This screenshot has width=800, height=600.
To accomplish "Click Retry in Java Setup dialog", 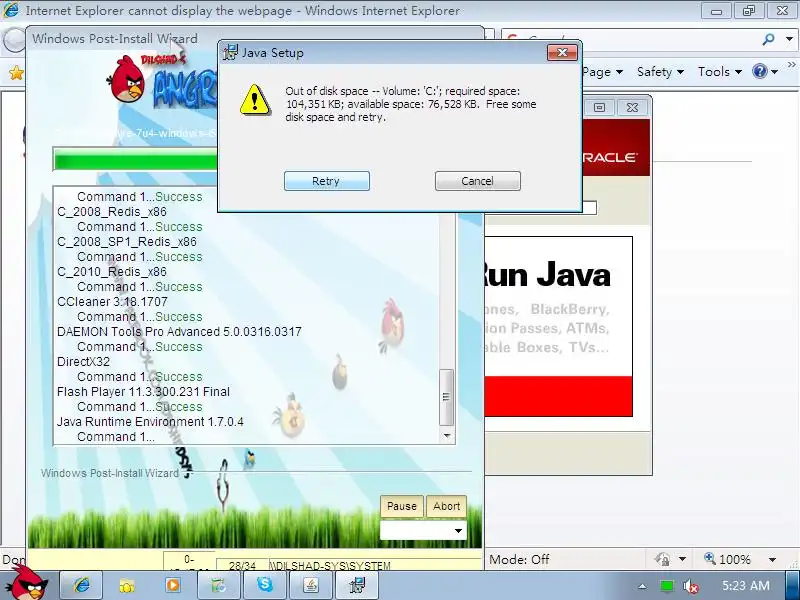I will pyautogui.click(x=327, y=181).
